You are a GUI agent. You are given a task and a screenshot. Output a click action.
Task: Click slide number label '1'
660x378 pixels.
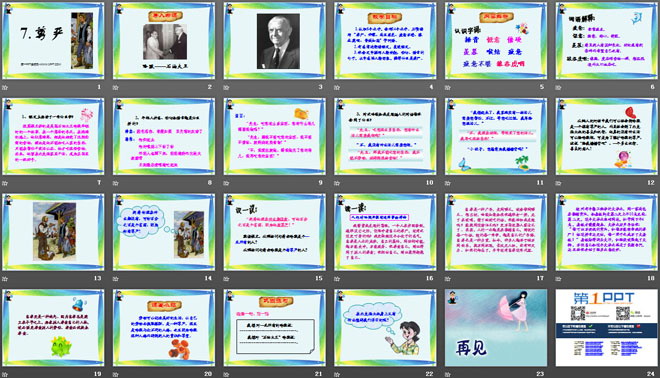pos(99,87)
